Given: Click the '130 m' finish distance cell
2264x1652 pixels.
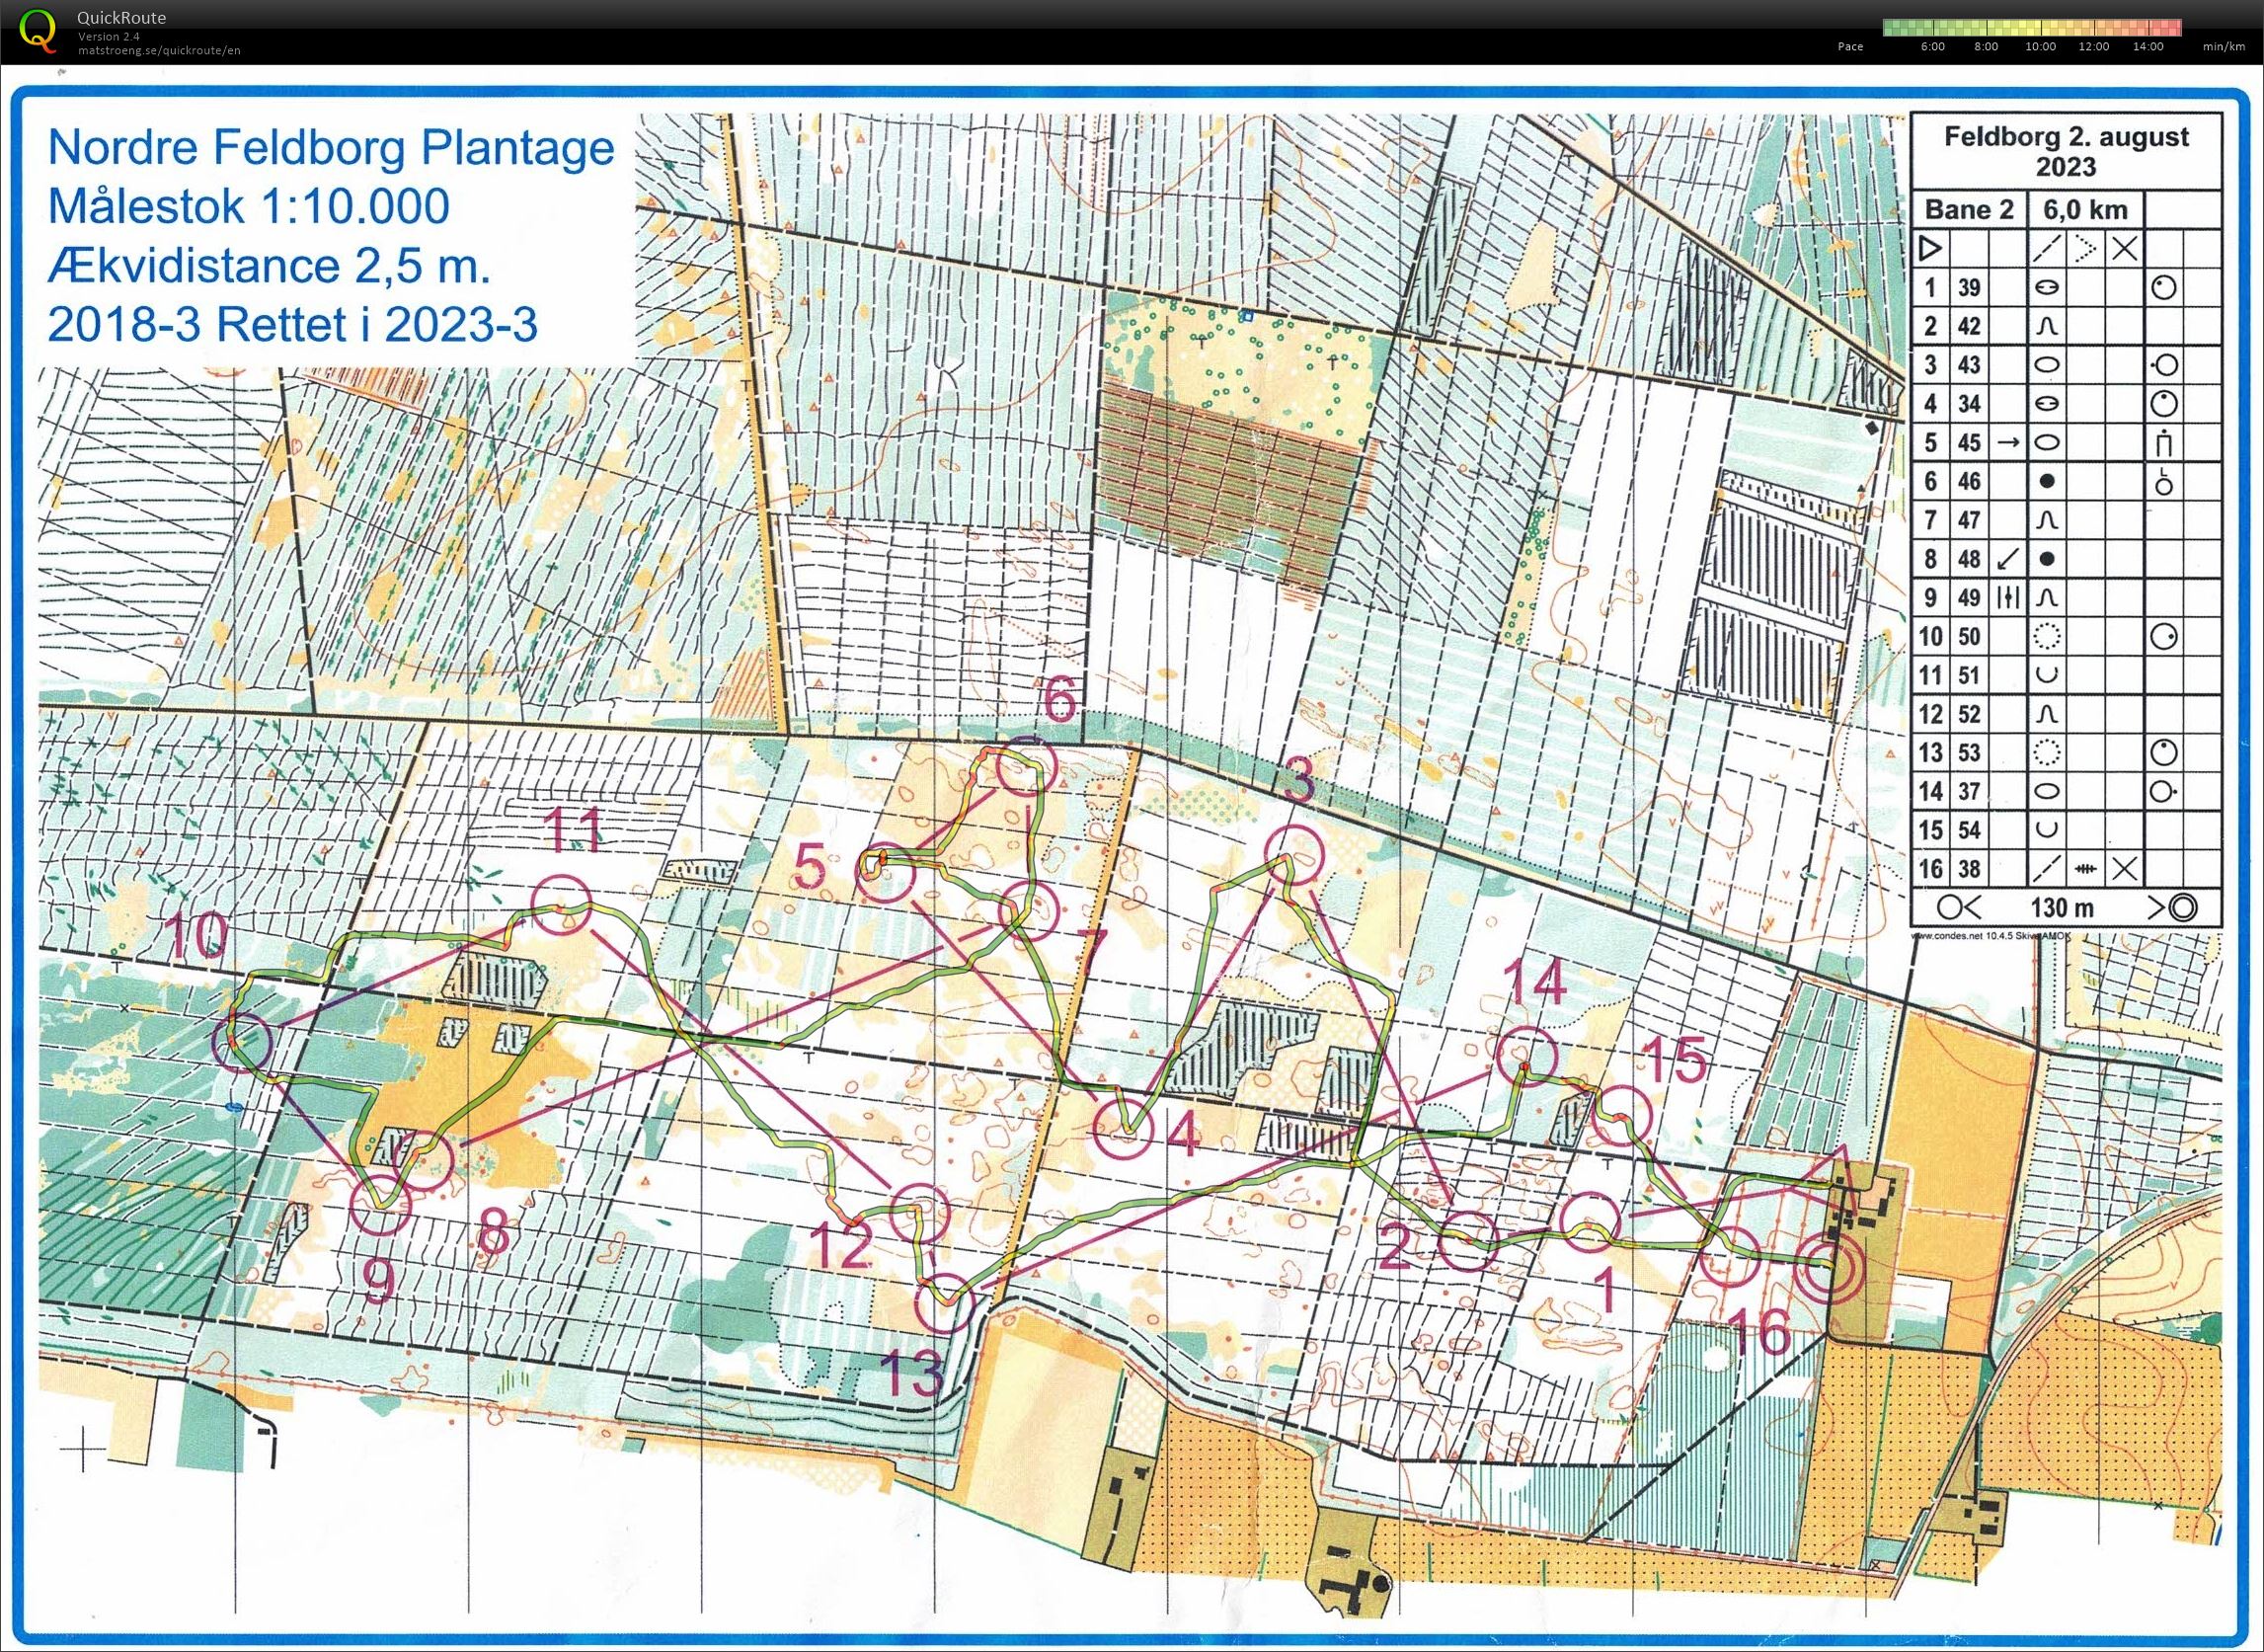Looking at the screenshot, I should (x=2063, y=908).
